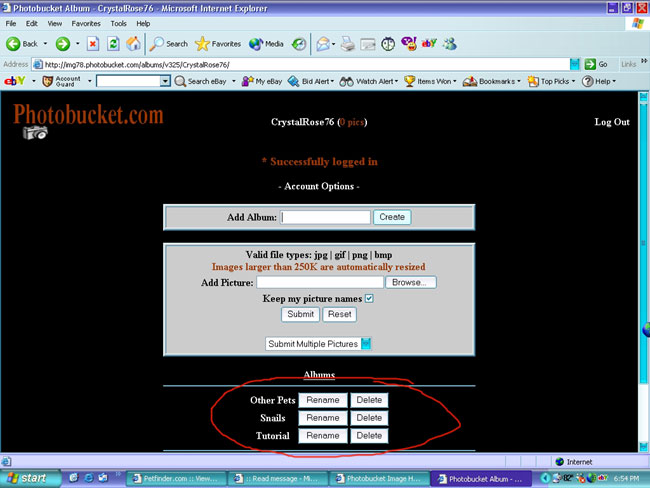Expand the Forward button history dropdown
This screenshot has height=488, width=650.
tap(78, 44)
